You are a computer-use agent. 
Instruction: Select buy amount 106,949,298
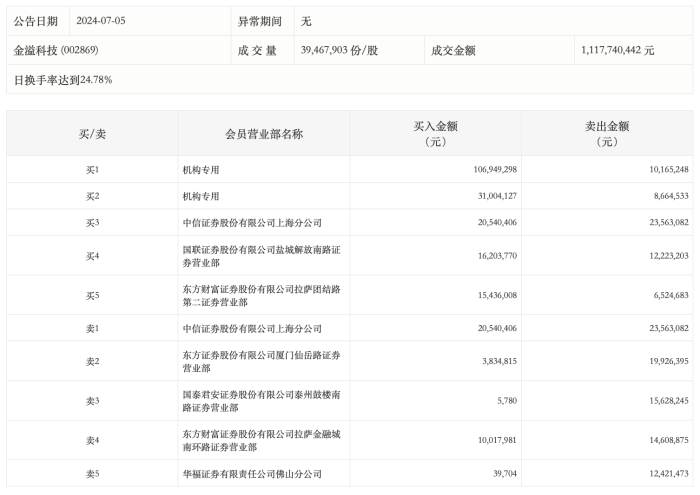(x=495, y=170)
